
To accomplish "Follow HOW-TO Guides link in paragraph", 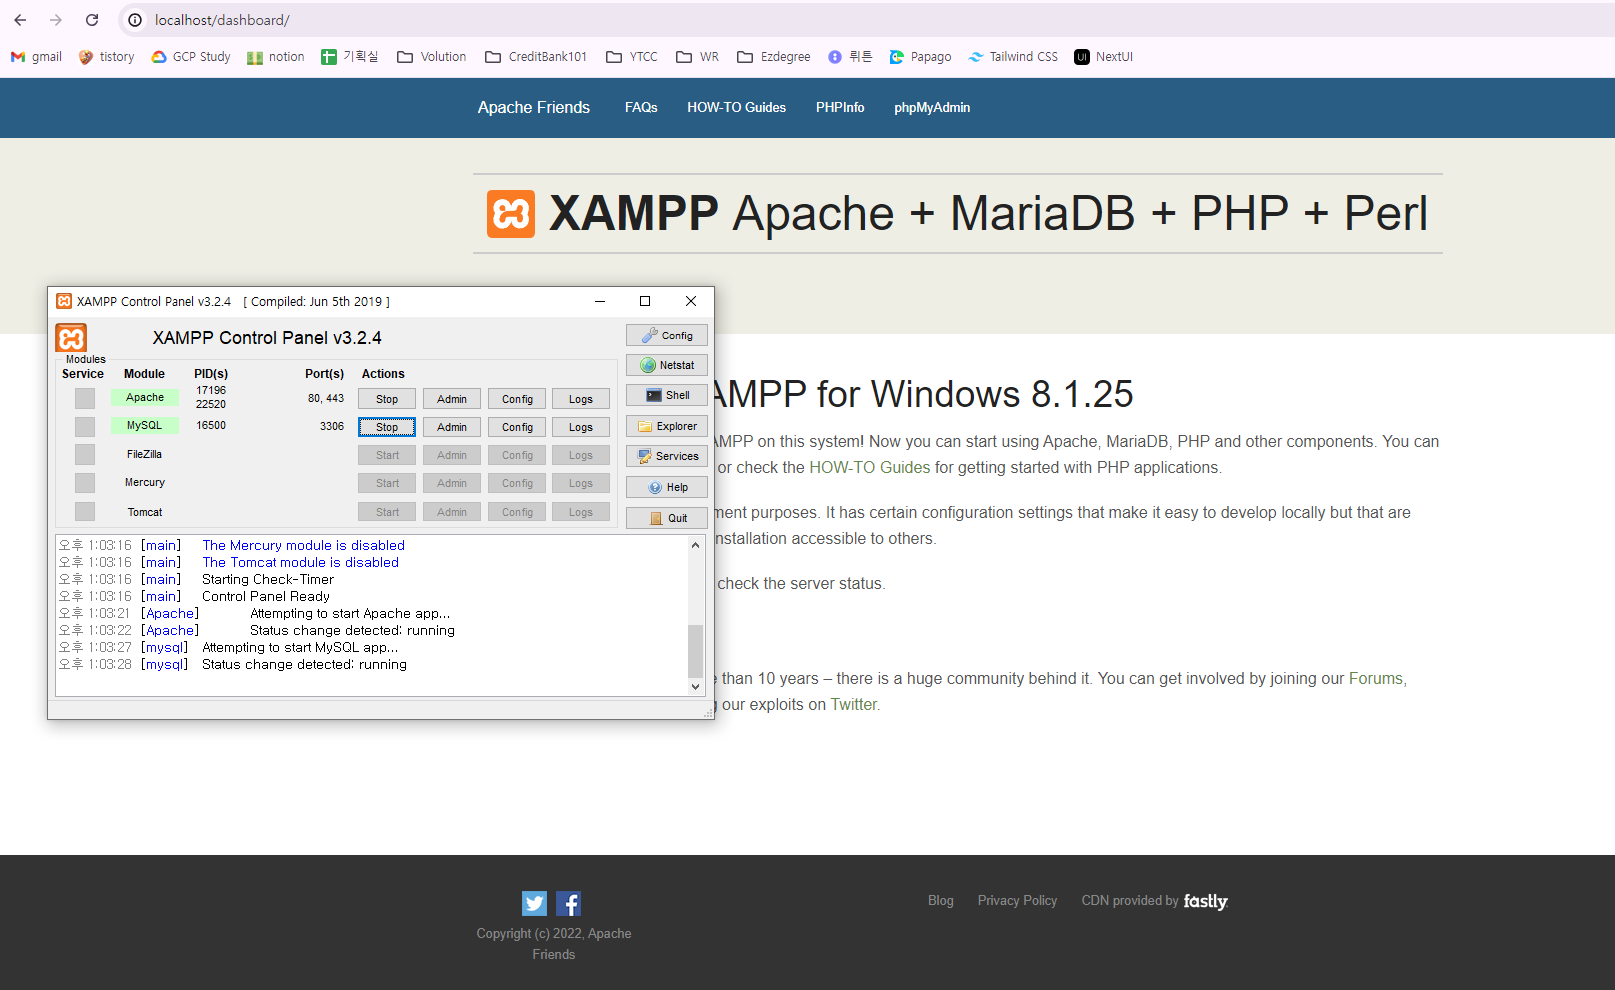I will pyautogui.click(x=869, y=467).
